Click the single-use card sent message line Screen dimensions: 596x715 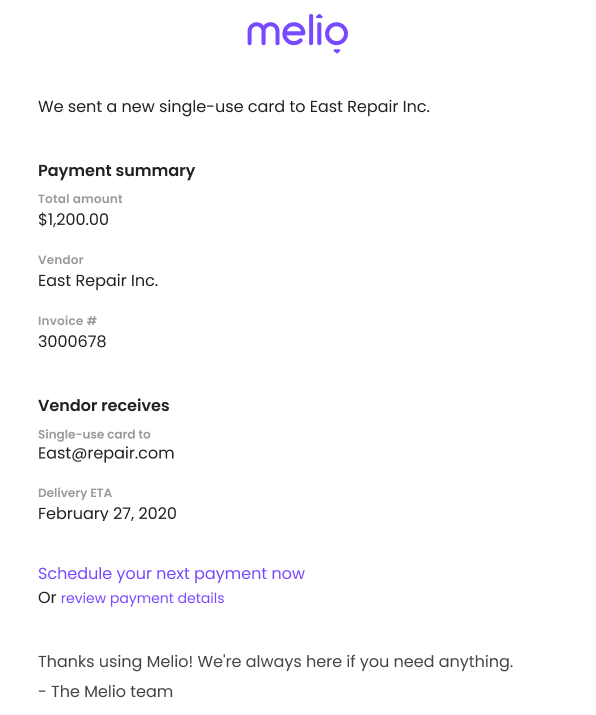coord(234,107)
